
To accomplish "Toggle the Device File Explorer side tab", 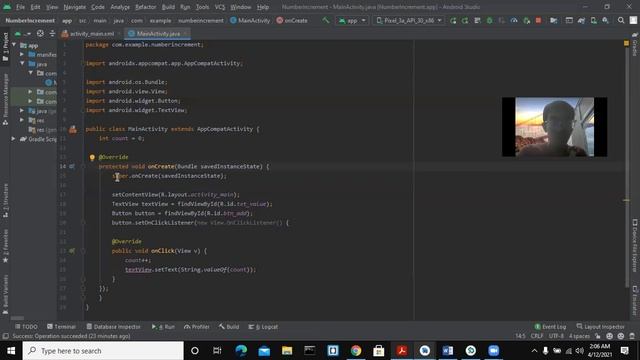I will [635, 246].
